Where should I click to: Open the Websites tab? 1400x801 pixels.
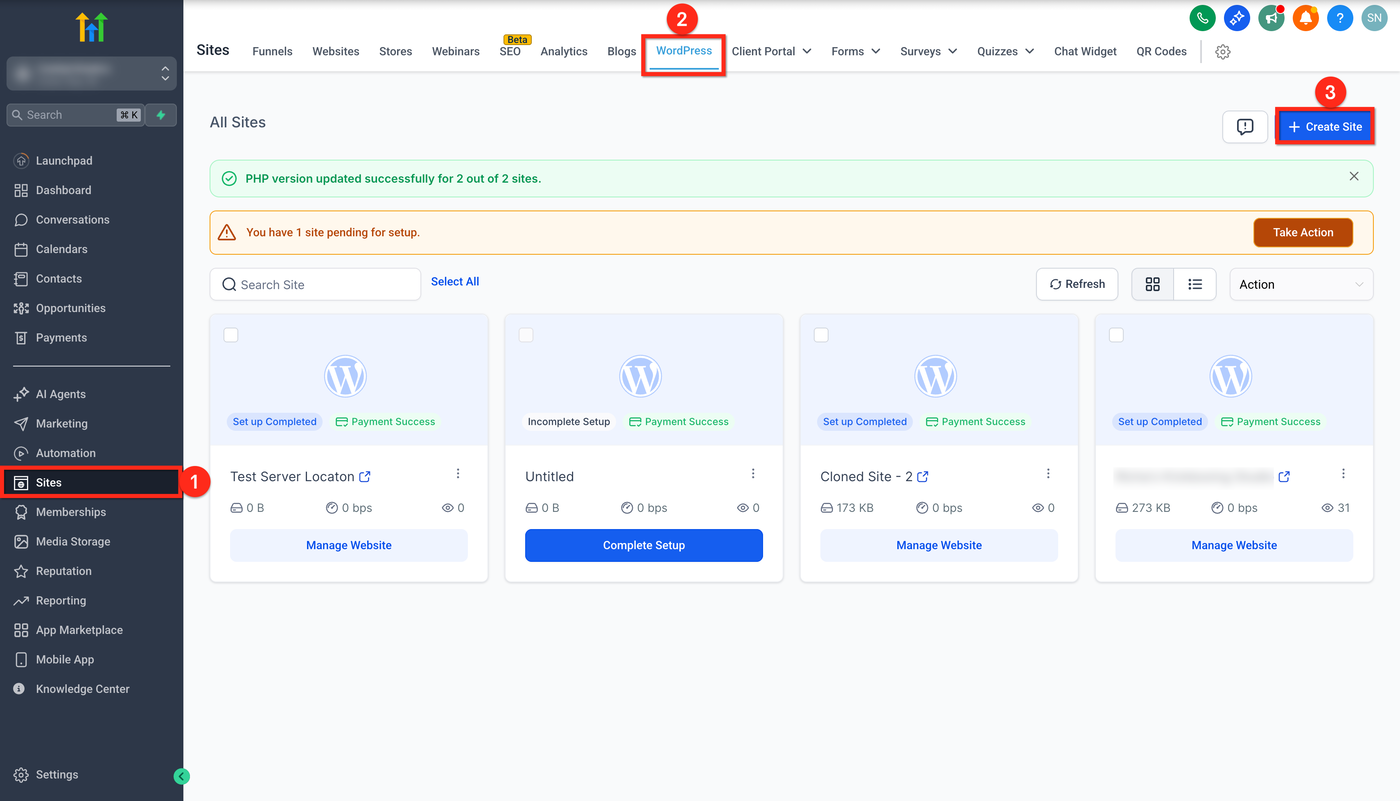(x=336, y=52)
